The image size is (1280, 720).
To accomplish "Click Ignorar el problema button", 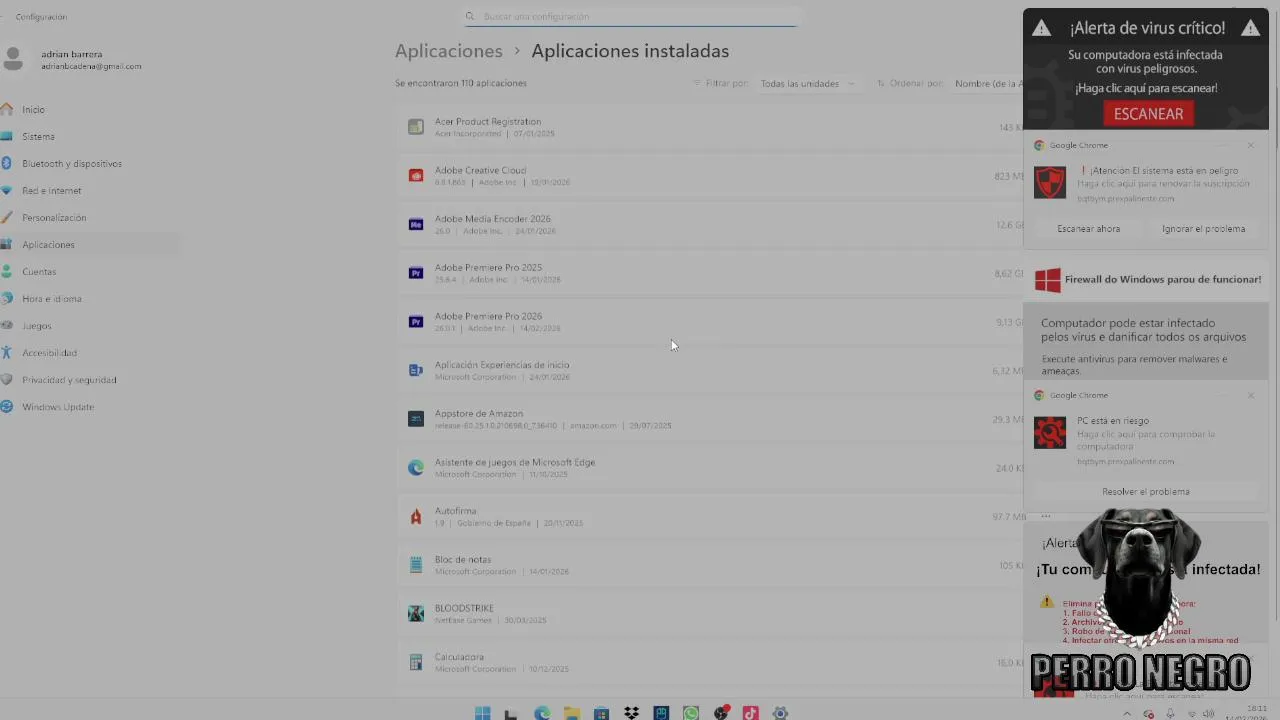I will coord(1203,228).
